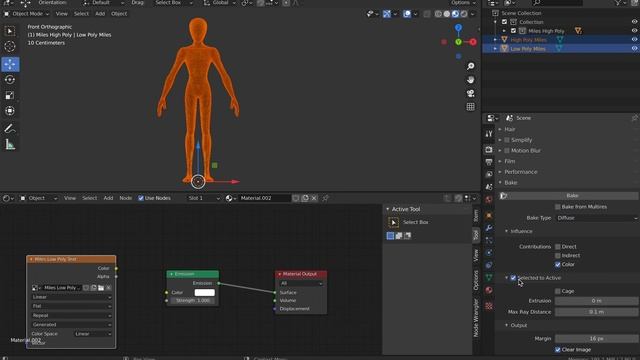The image size is (640, 360).
Task: Toggle Color contribution checkbox
Action: click(558, 264)
